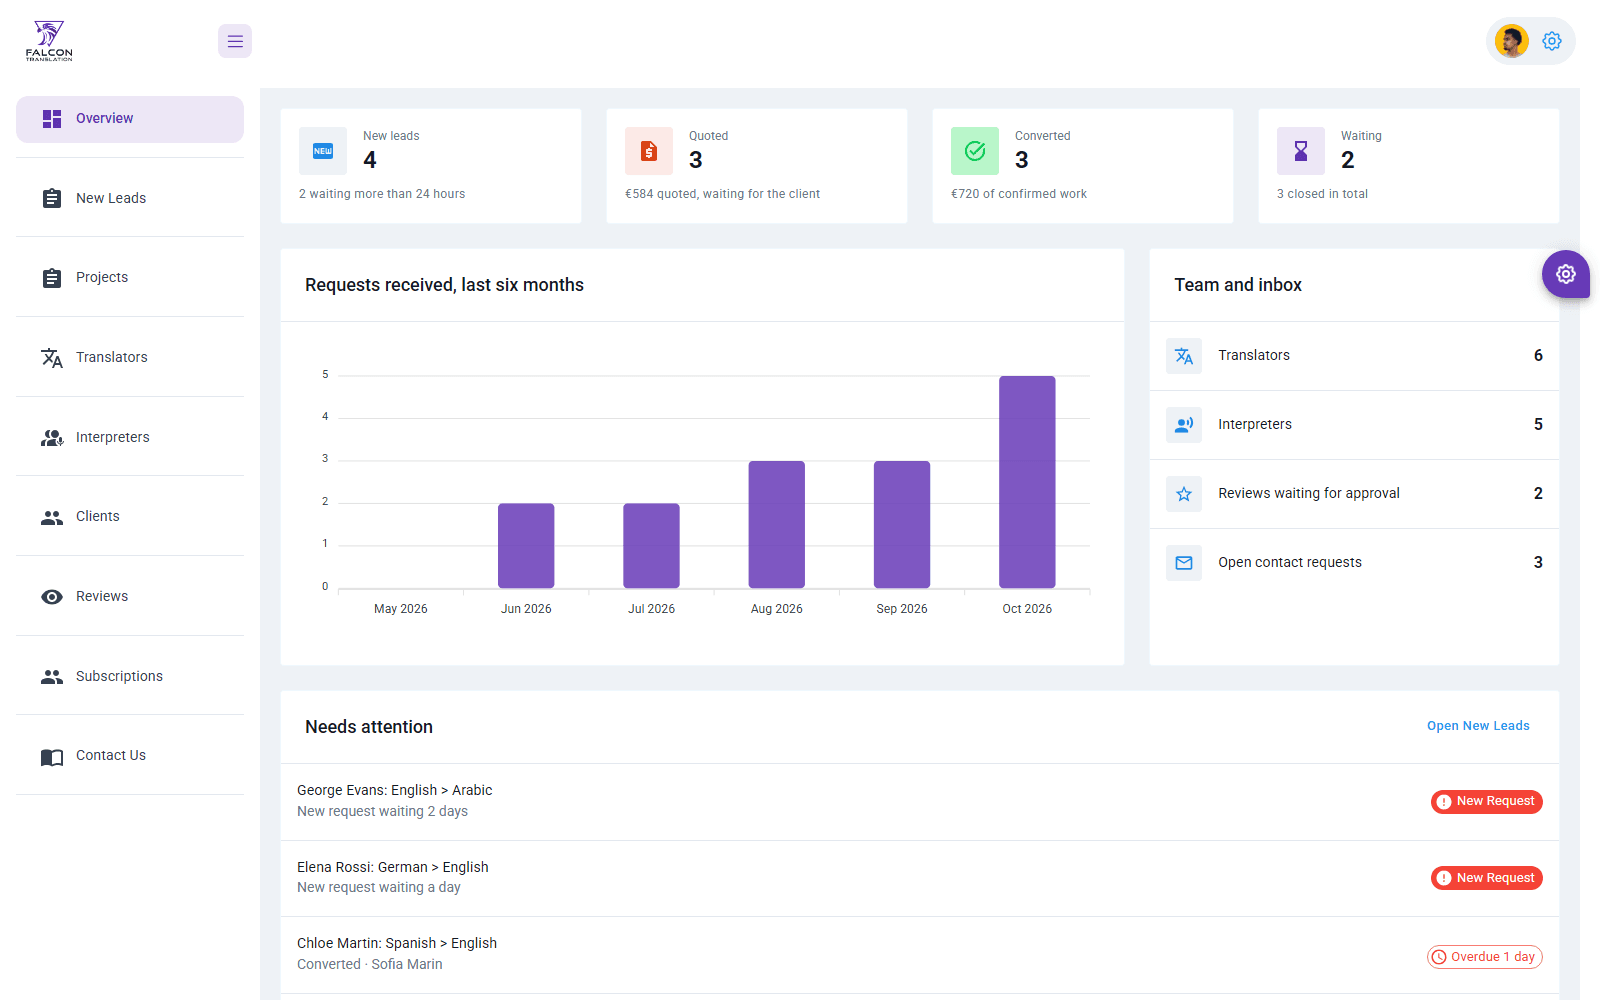Click the Translators language icon in the sidebar
This screenshot has height=1000, width=1600.
pyautogui.click(x=52, y=358)
